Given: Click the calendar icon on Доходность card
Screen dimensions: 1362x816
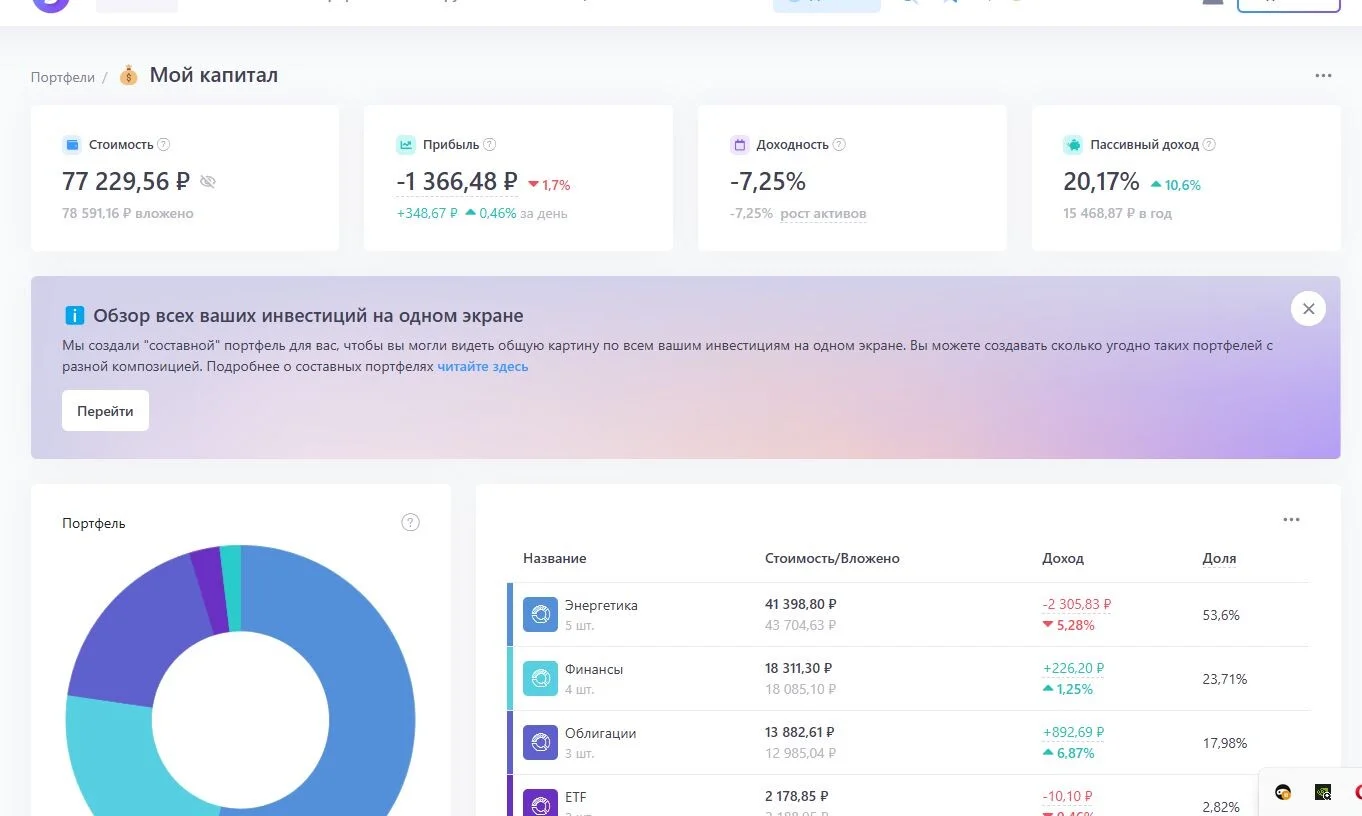Looking at the screenshot, I should [739, 145].
